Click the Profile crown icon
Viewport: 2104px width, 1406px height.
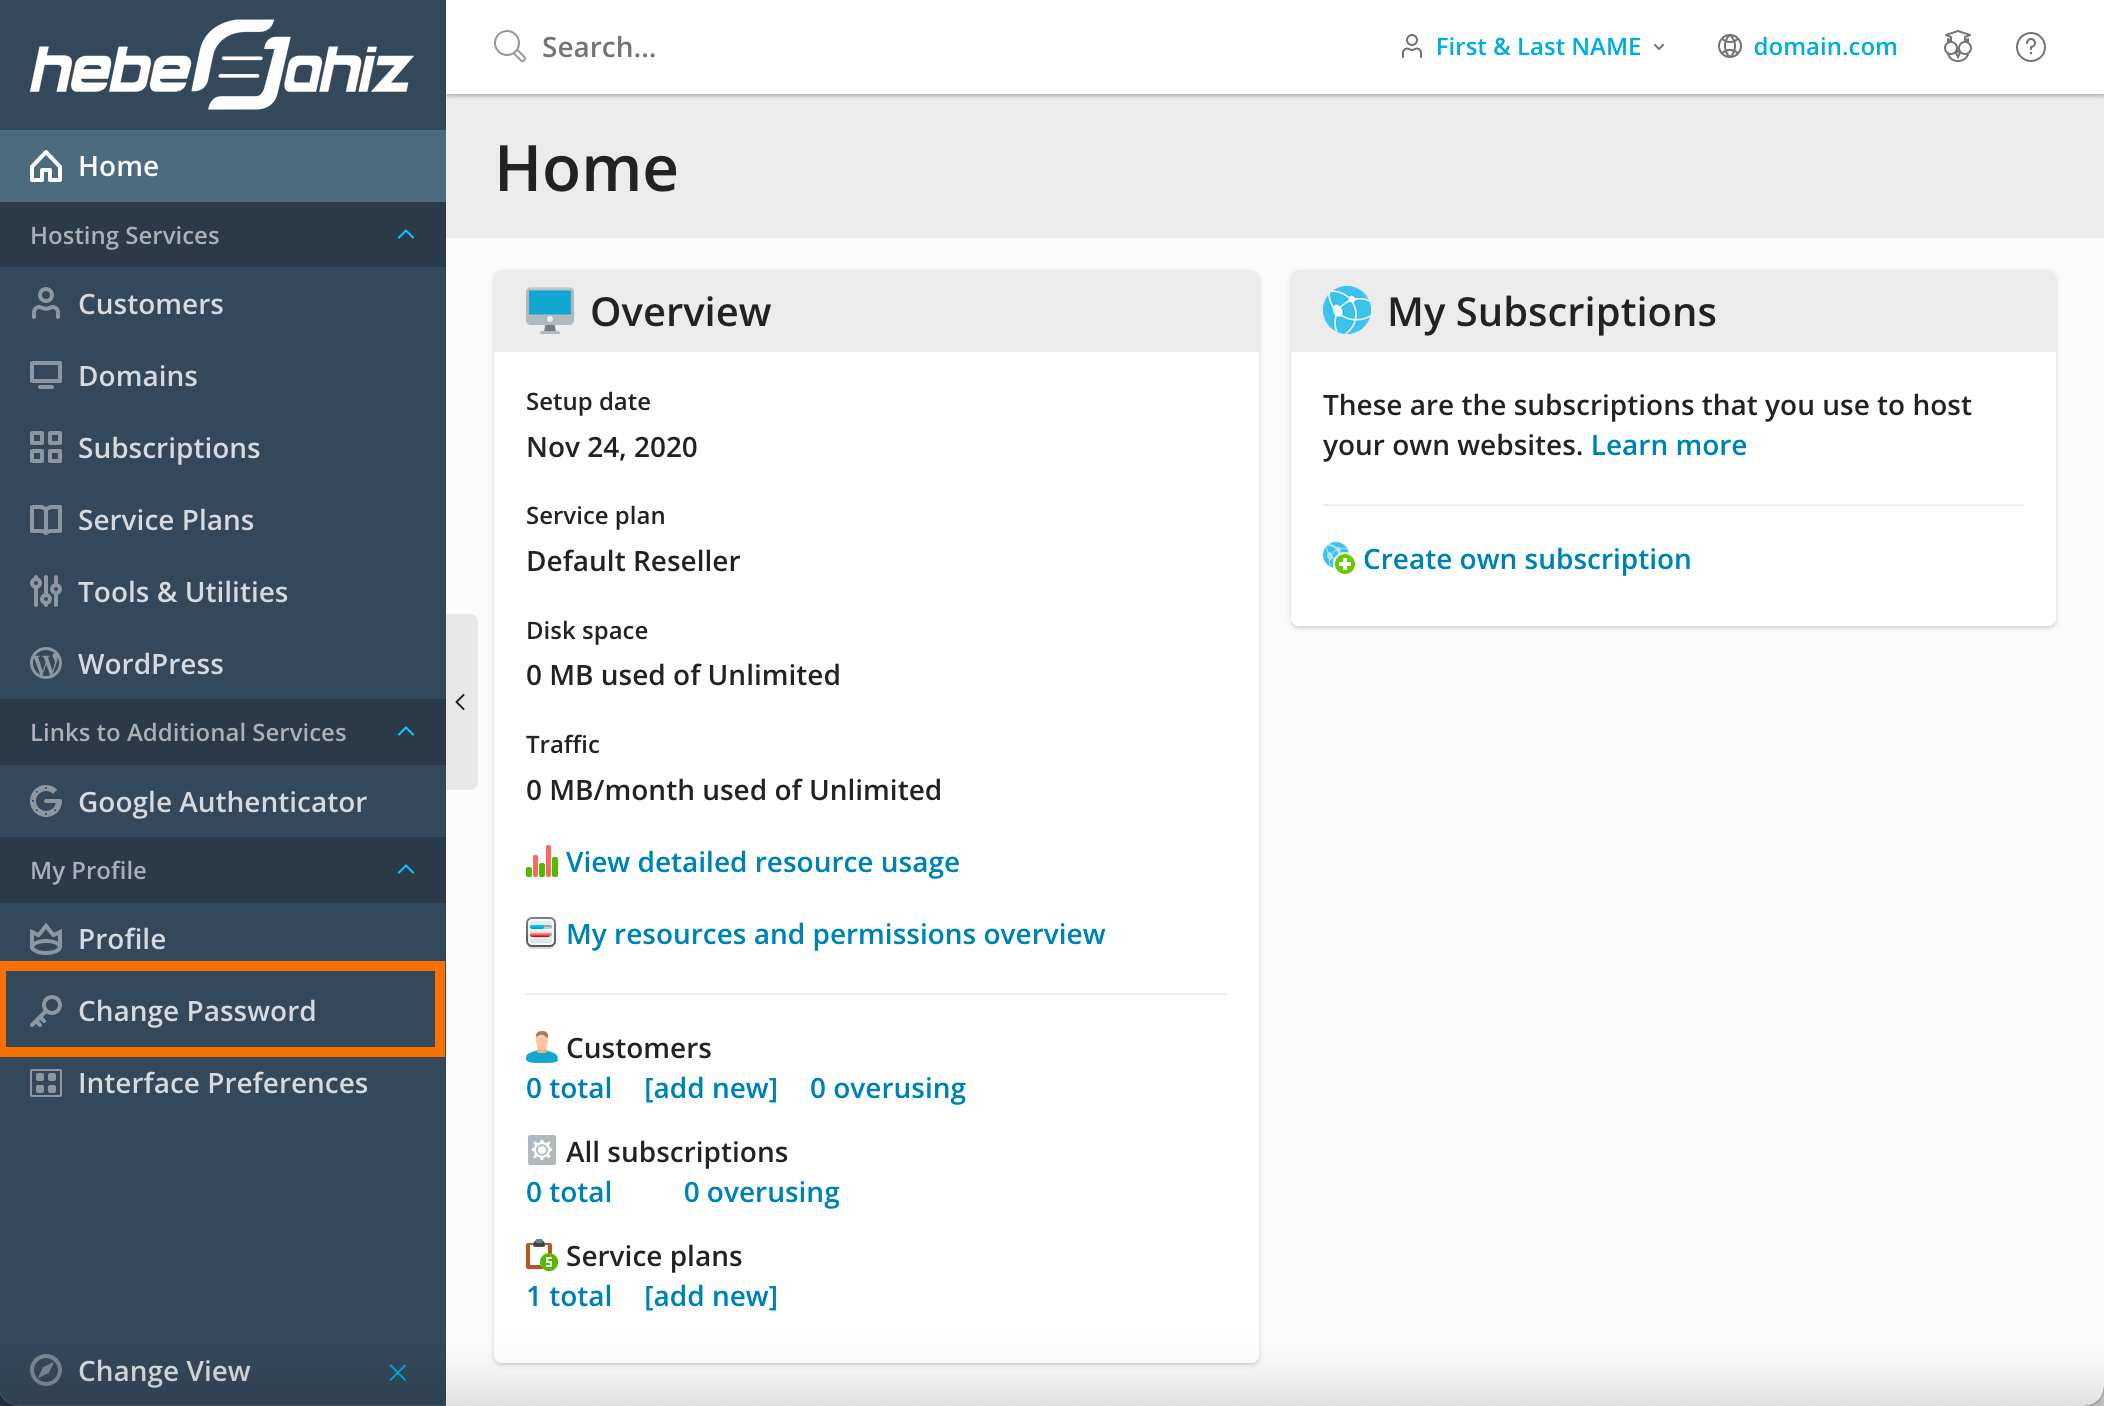46,939
